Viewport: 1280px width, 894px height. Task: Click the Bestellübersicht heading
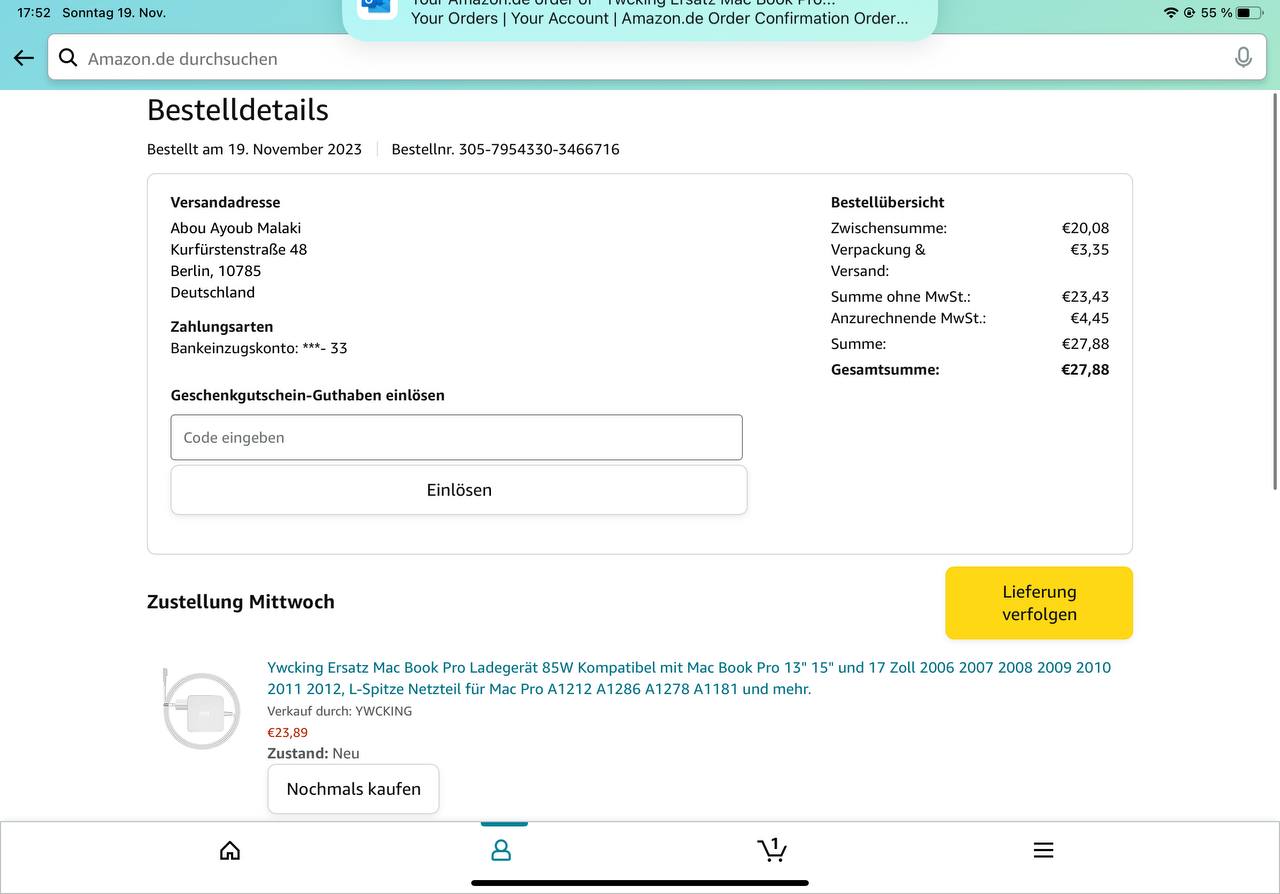[x=888, y=202]
